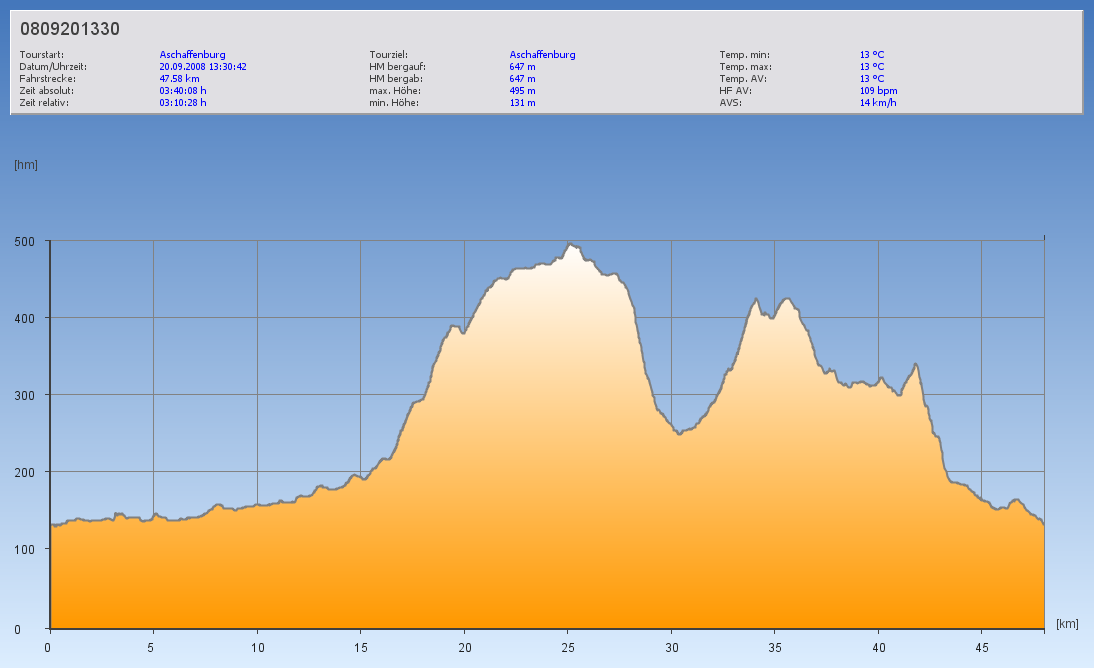Click the tour title 0809201330

pos(70,29)
